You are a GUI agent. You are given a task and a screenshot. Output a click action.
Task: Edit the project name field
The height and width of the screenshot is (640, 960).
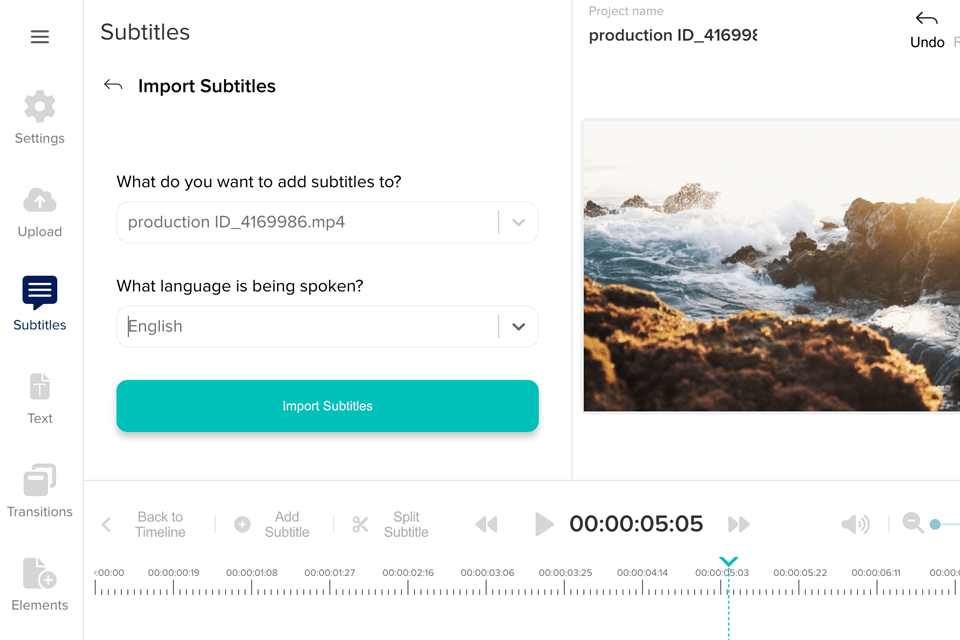672,36
